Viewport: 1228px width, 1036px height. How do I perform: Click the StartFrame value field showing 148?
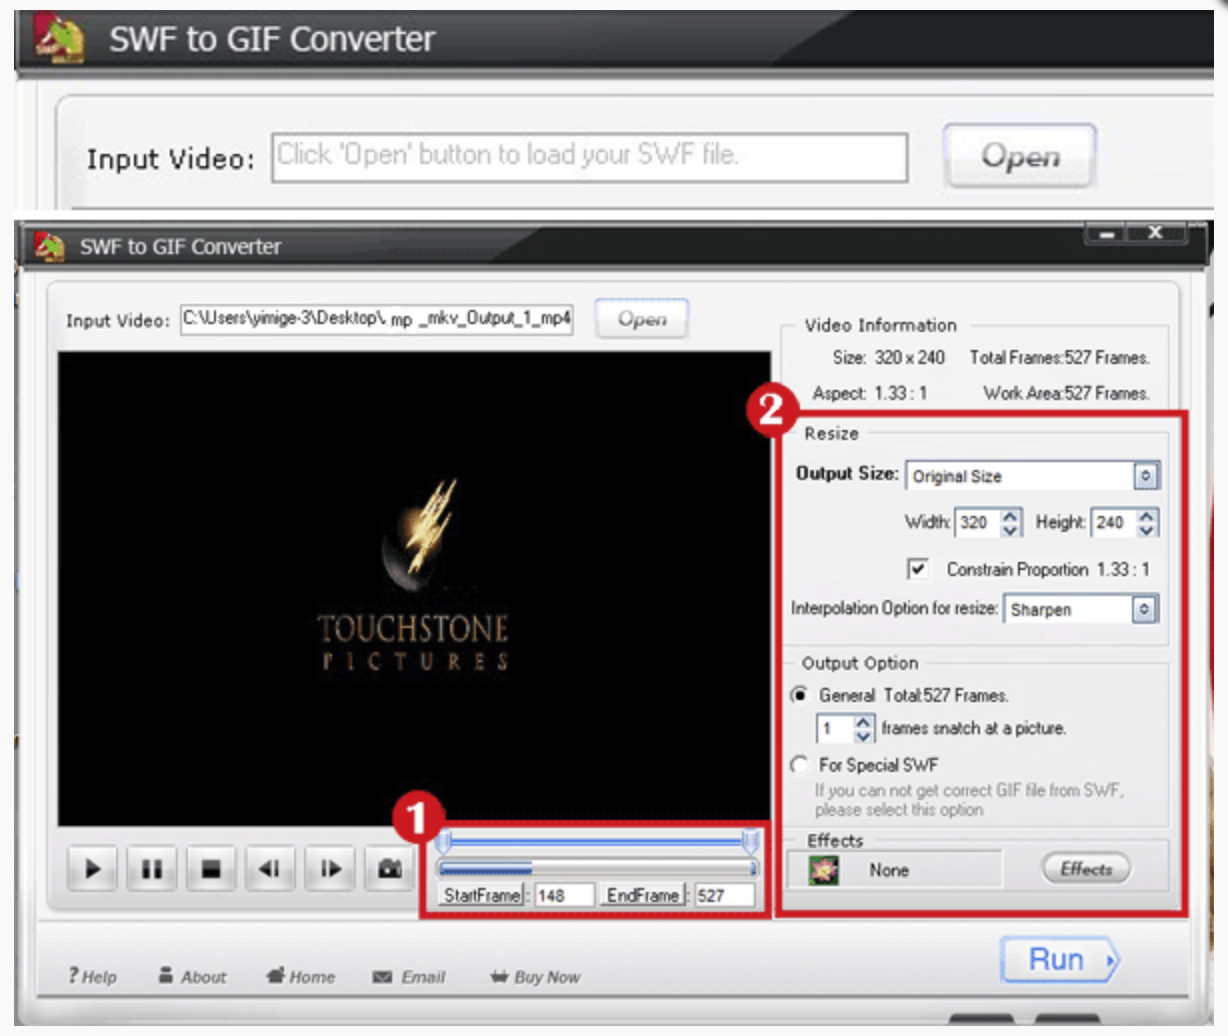click(x=565, y=895)
